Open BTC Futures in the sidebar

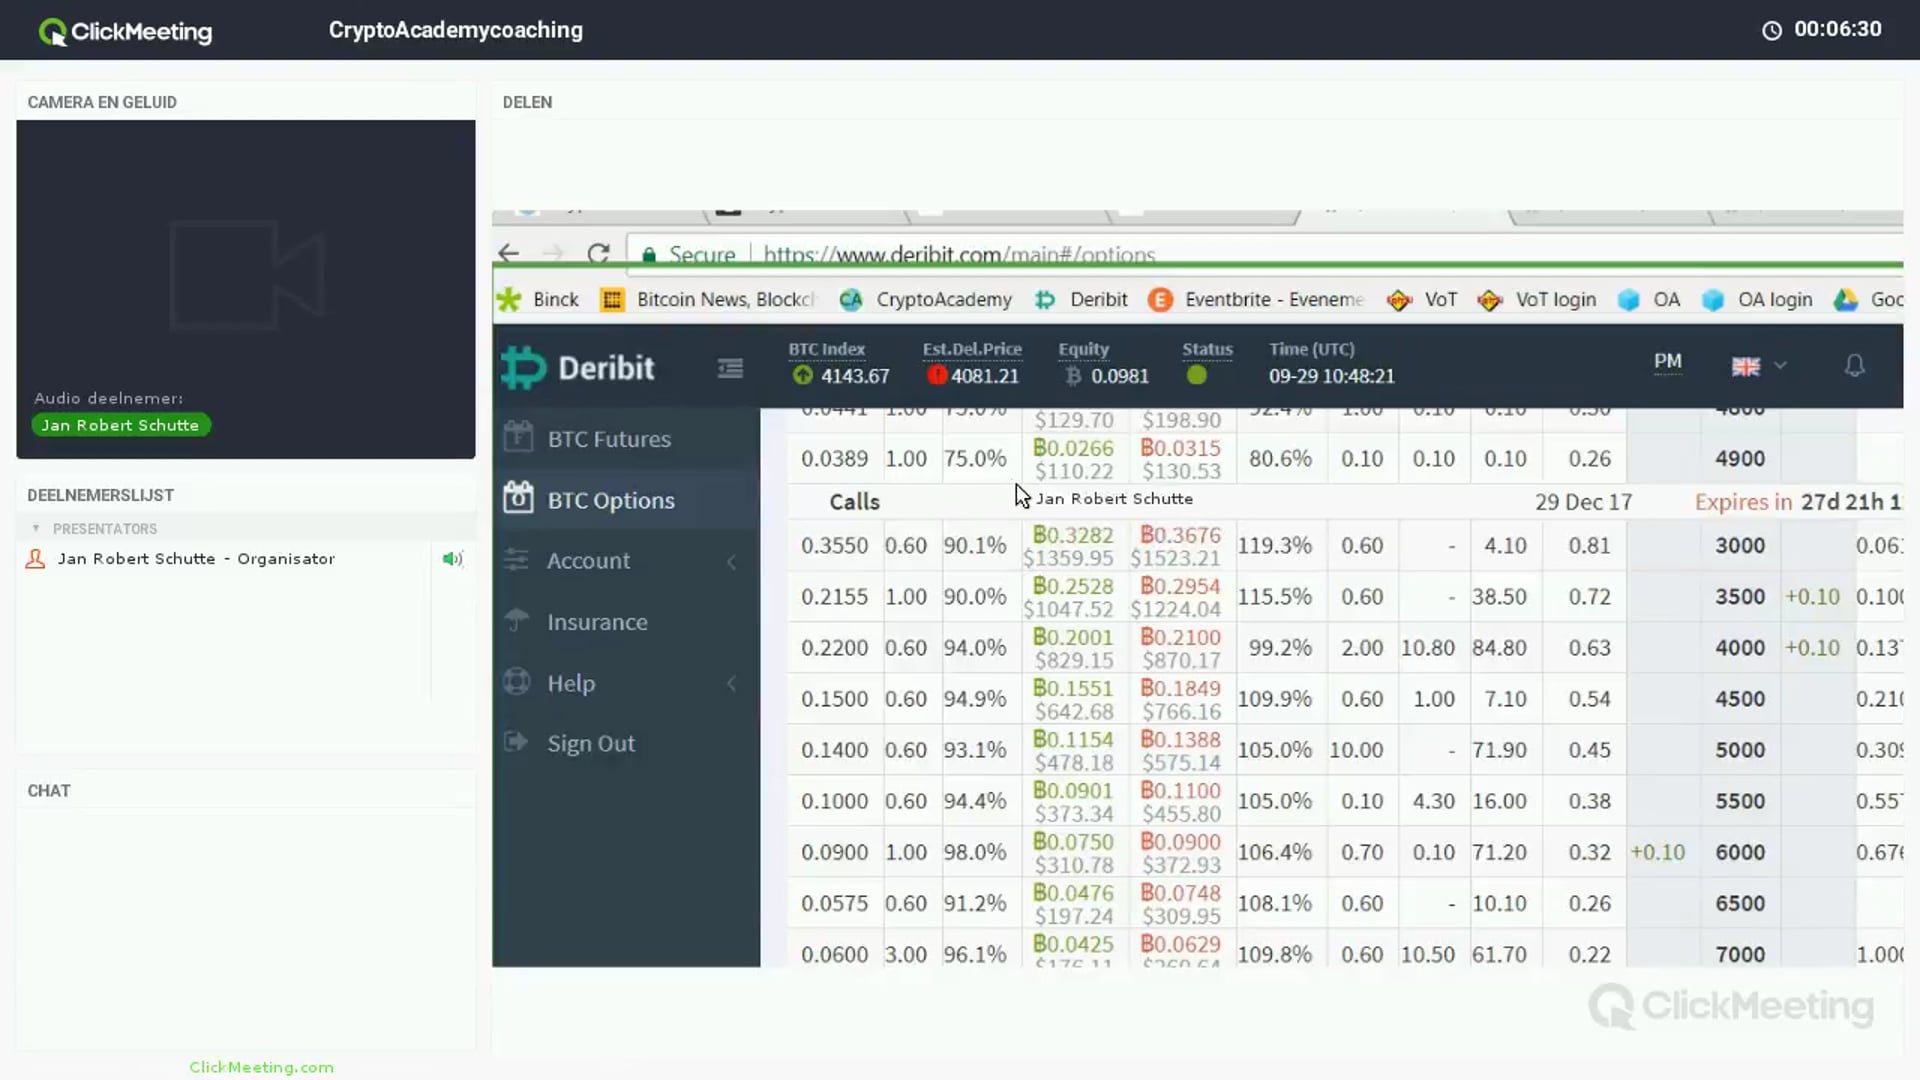[x=626, y=438]
